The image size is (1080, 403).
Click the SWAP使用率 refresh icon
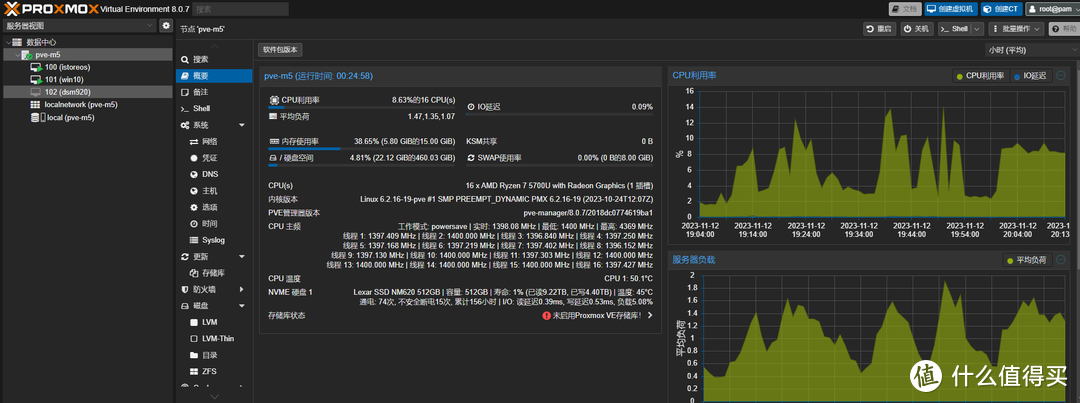point(471,158)
